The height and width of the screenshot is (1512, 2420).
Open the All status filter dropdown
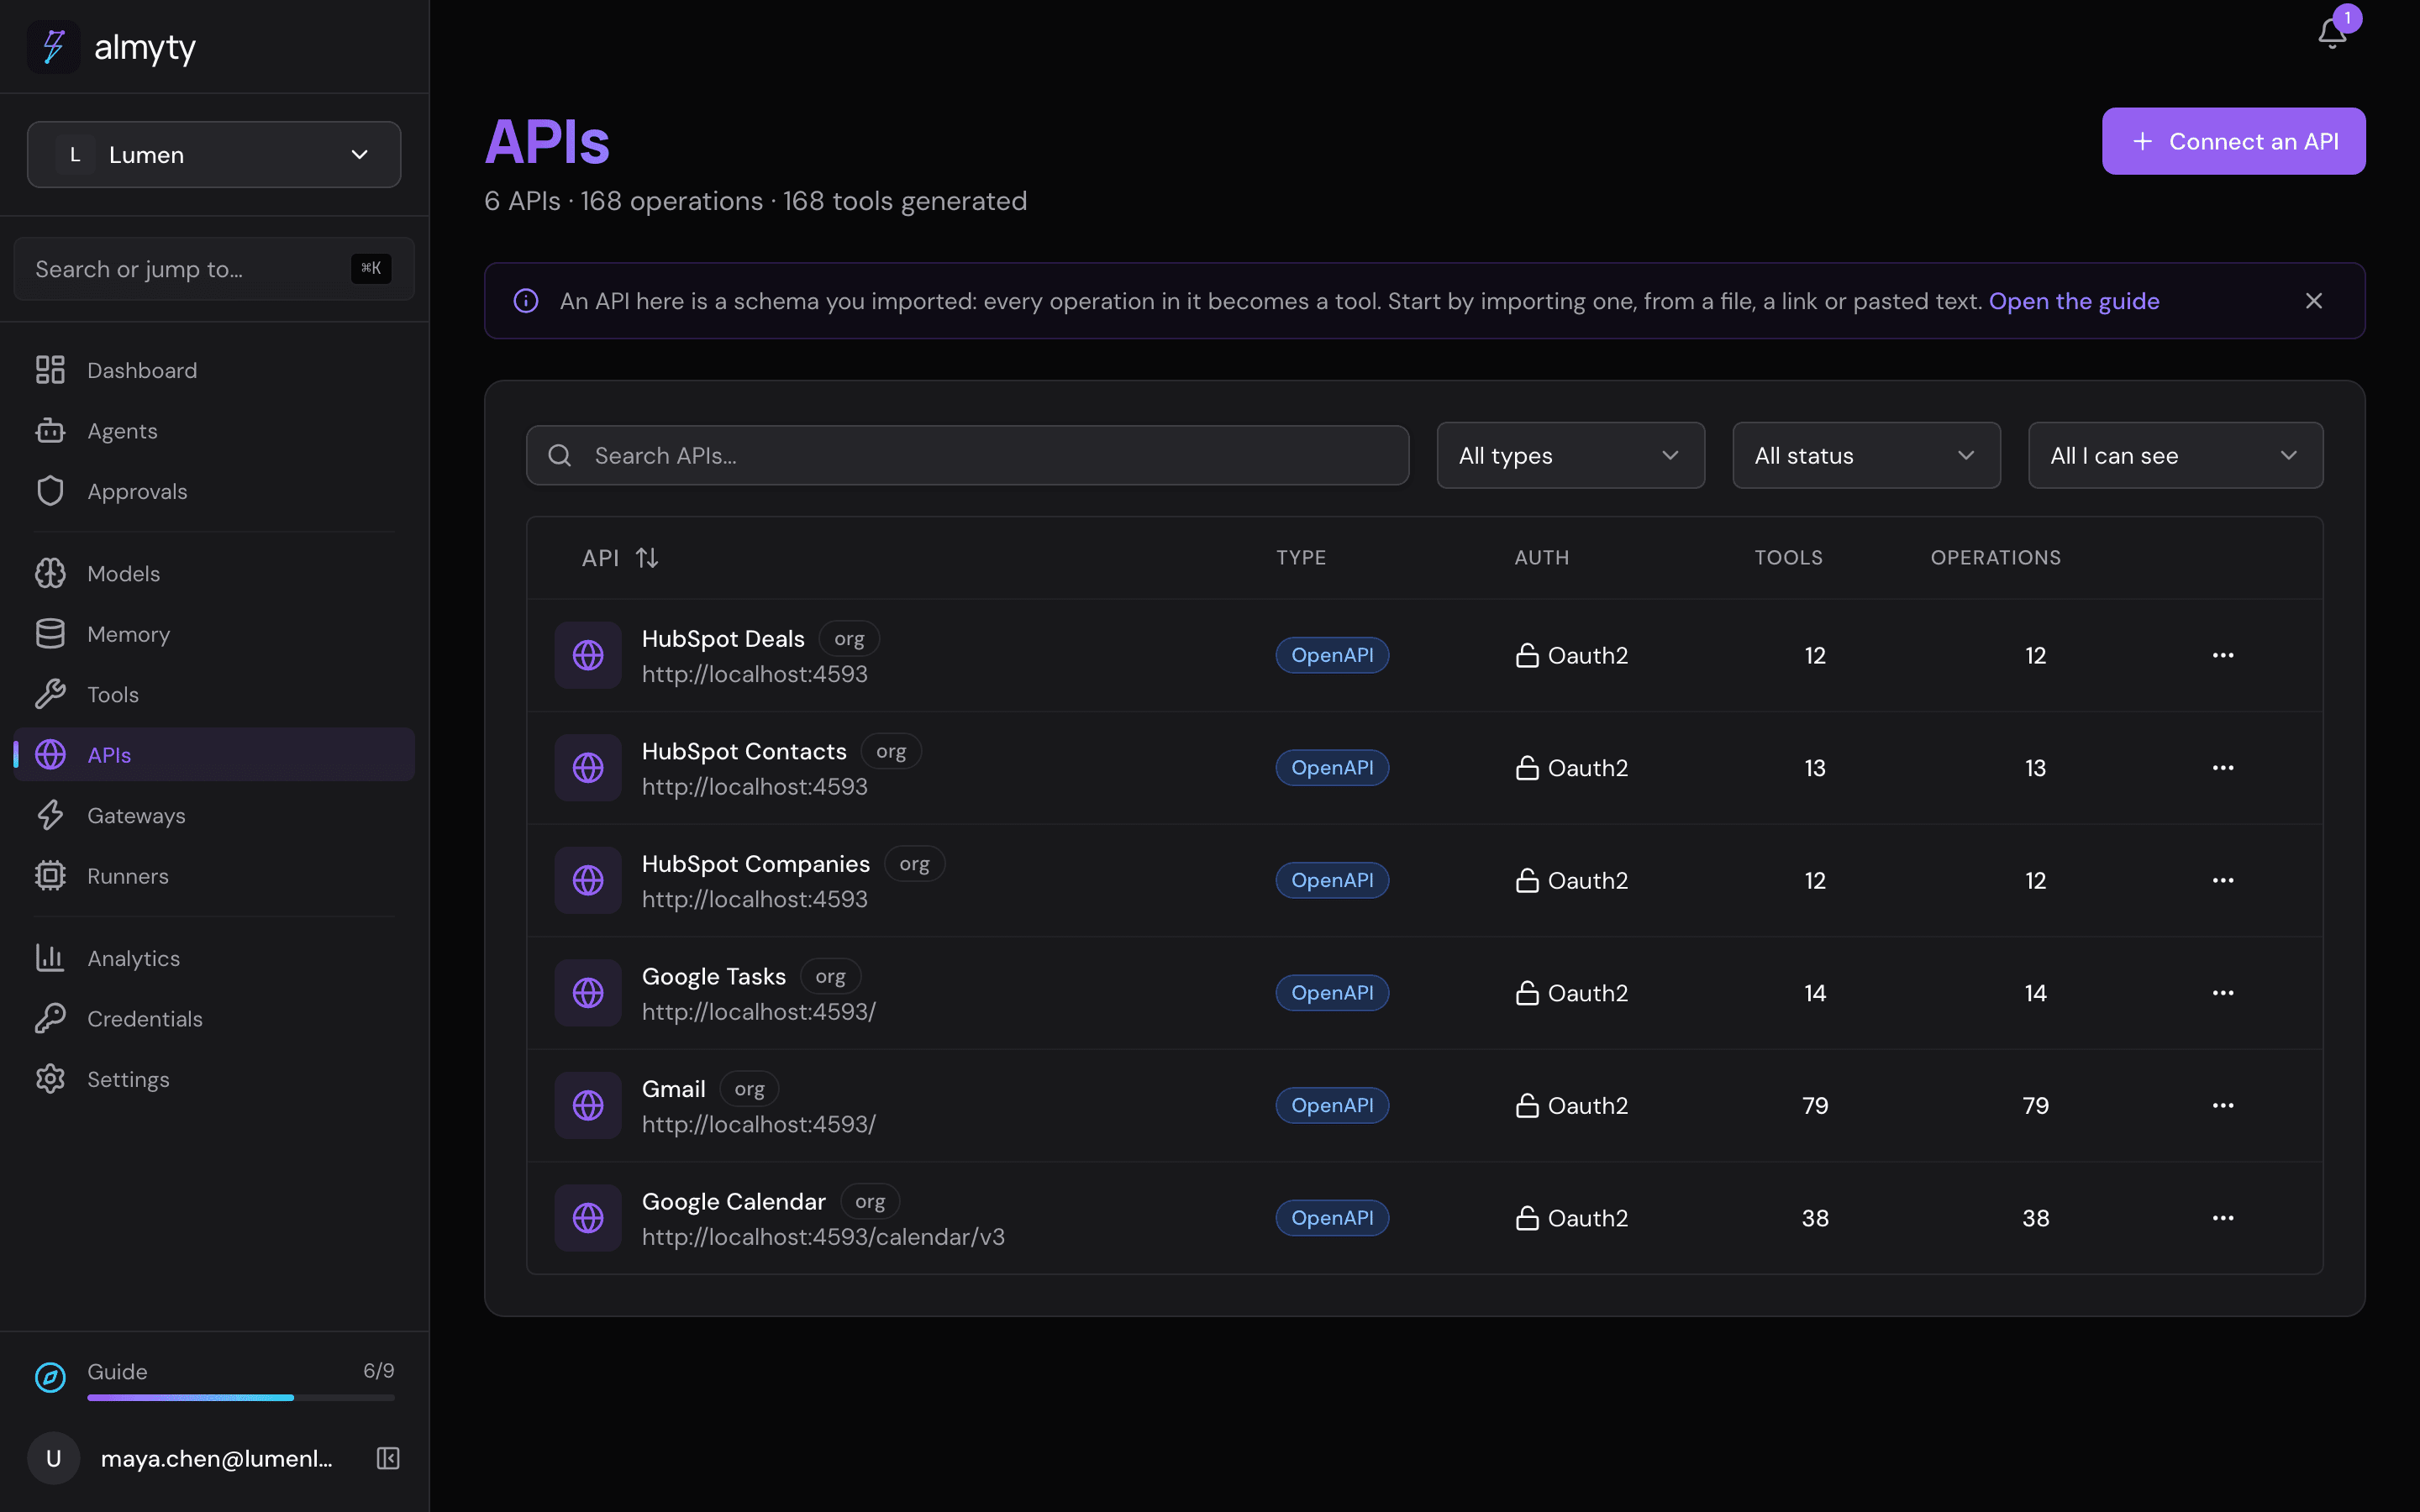(x=1866, y=455)
